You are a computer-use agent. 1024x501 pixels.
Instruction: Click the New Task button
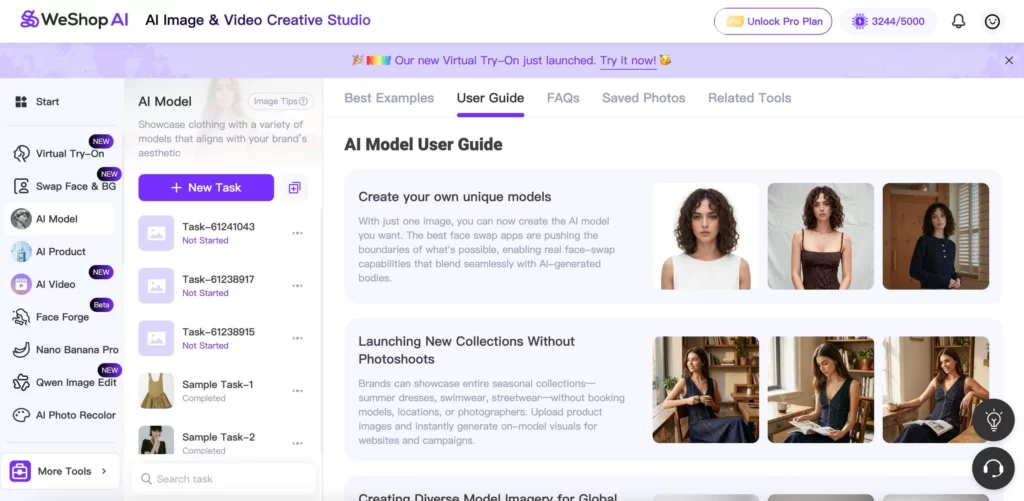[x=206, y=187]
